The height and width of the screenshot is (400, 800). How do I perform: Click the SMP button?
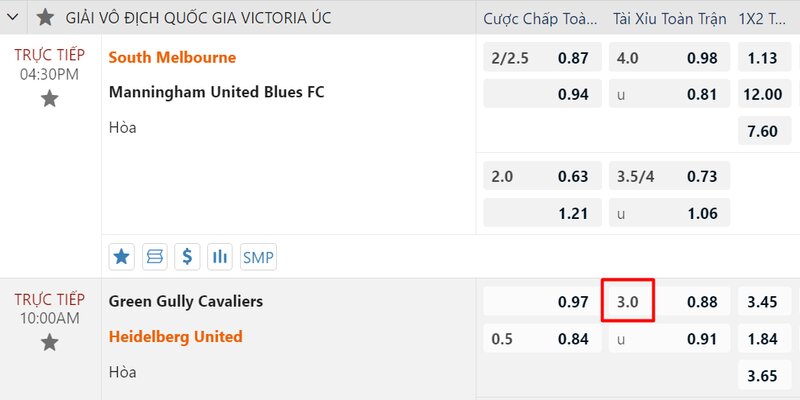point(258,257)
